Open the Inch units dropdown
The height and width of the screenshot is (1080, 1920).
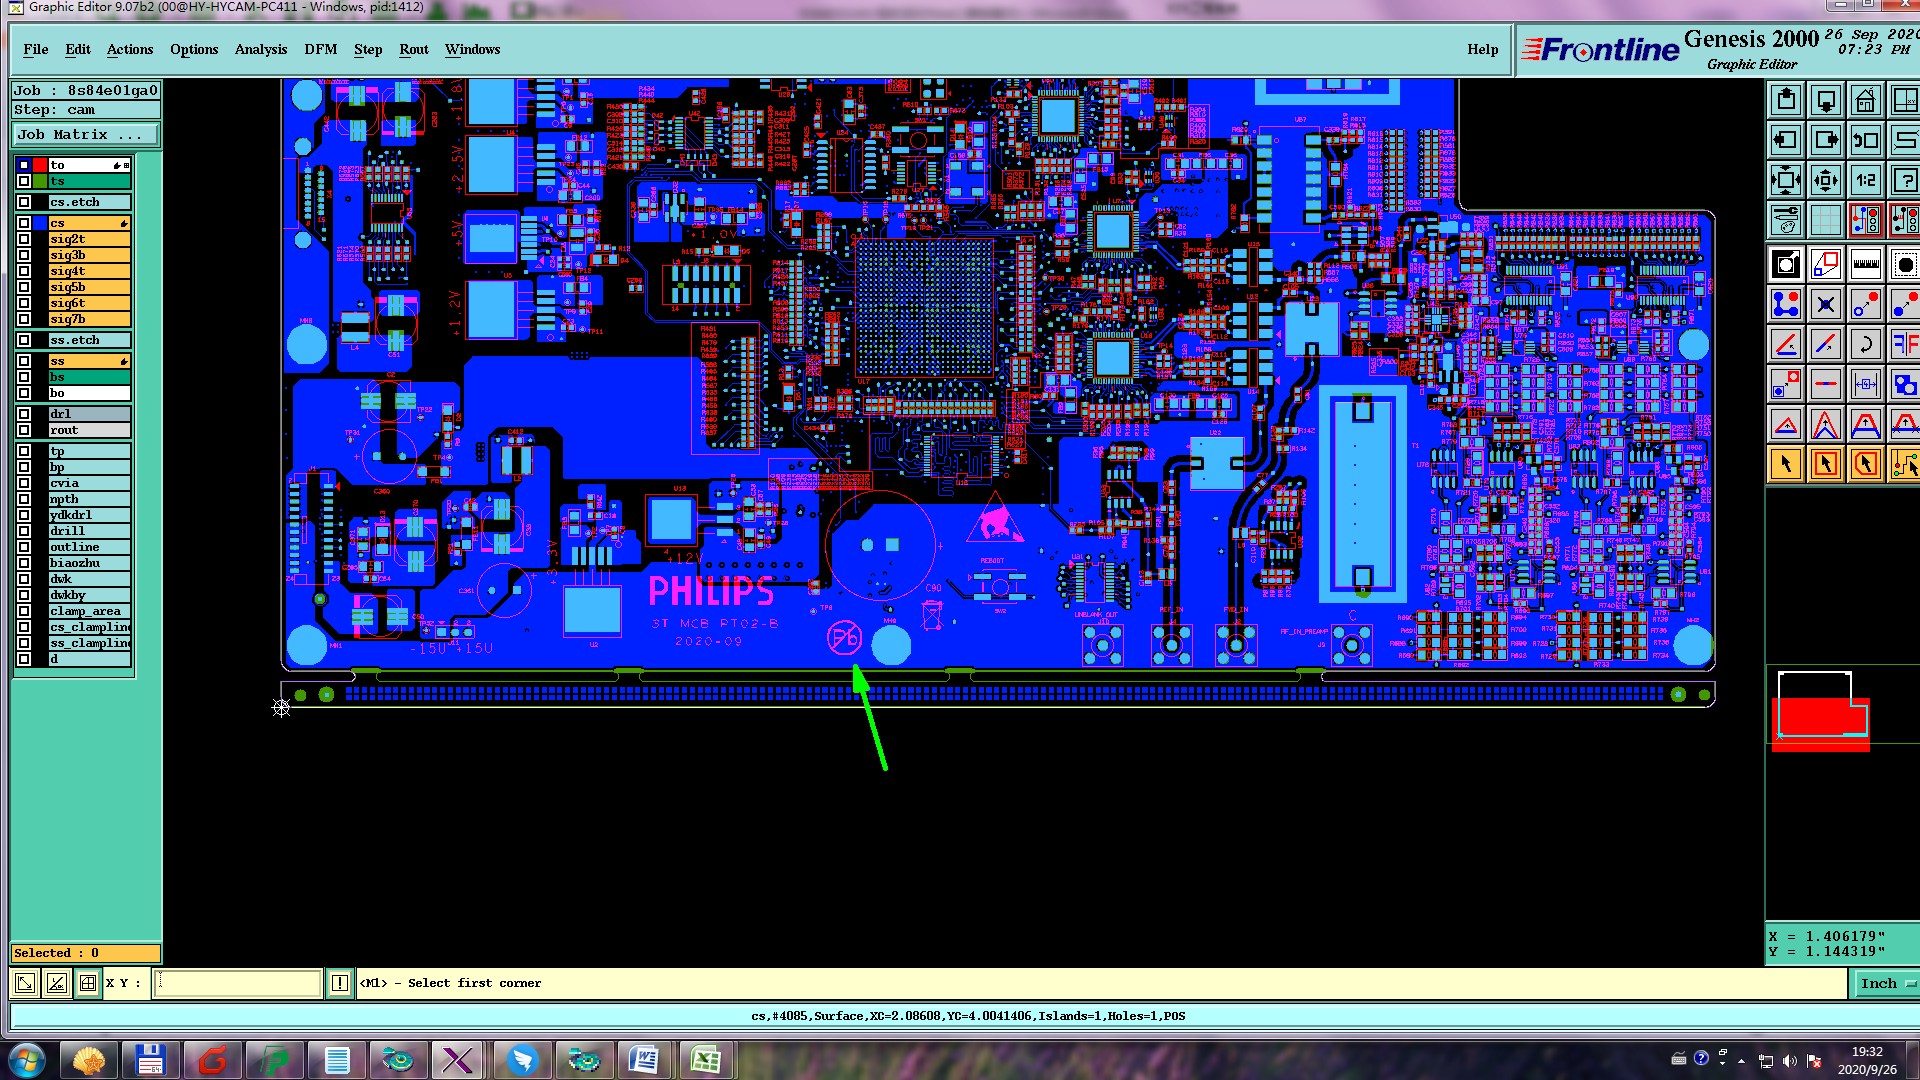[1886, 983]
